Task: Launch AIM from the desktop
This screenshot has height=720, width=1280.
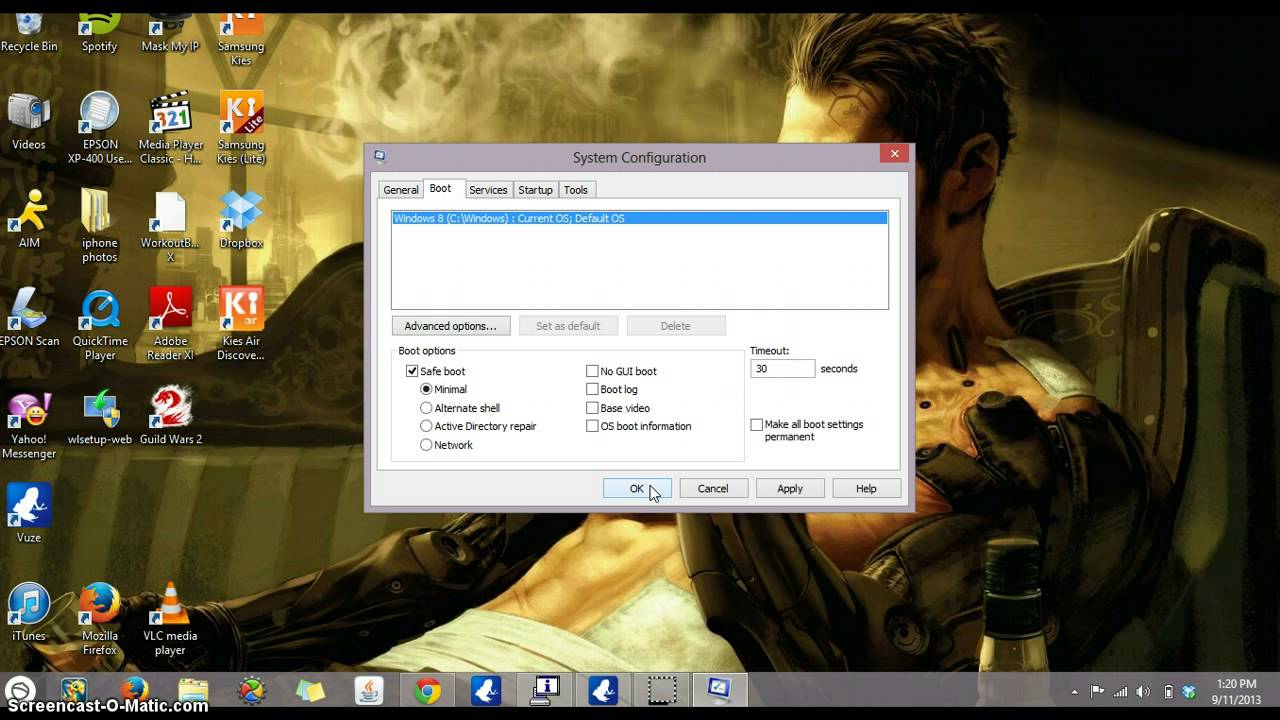Action: point(29,220)
